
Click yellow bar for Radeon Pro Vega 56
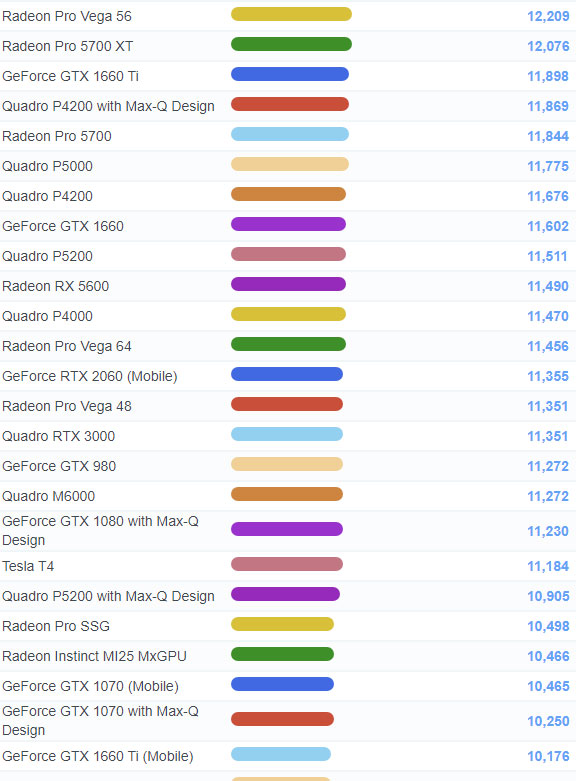[291, 14]
